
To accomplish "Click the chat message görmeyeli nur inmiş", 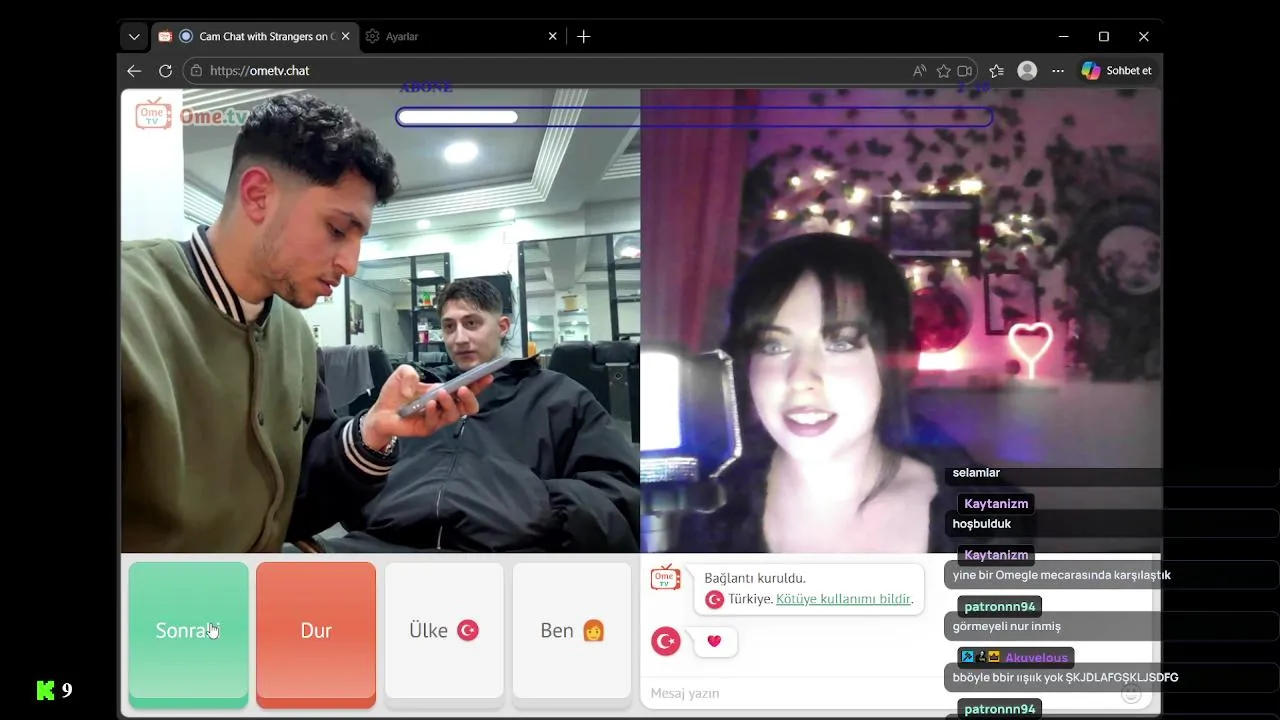I will (x=1007, y=627).
